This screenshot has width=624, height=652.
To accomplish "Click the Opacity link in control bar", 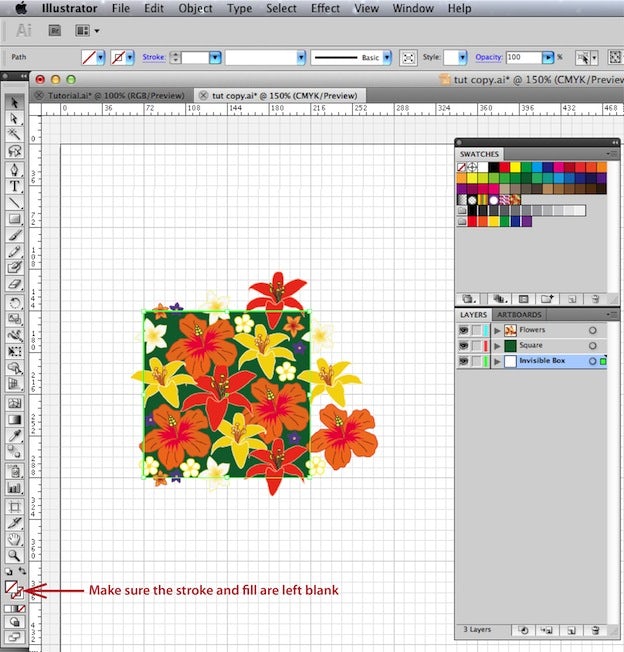I will point(488,58).
